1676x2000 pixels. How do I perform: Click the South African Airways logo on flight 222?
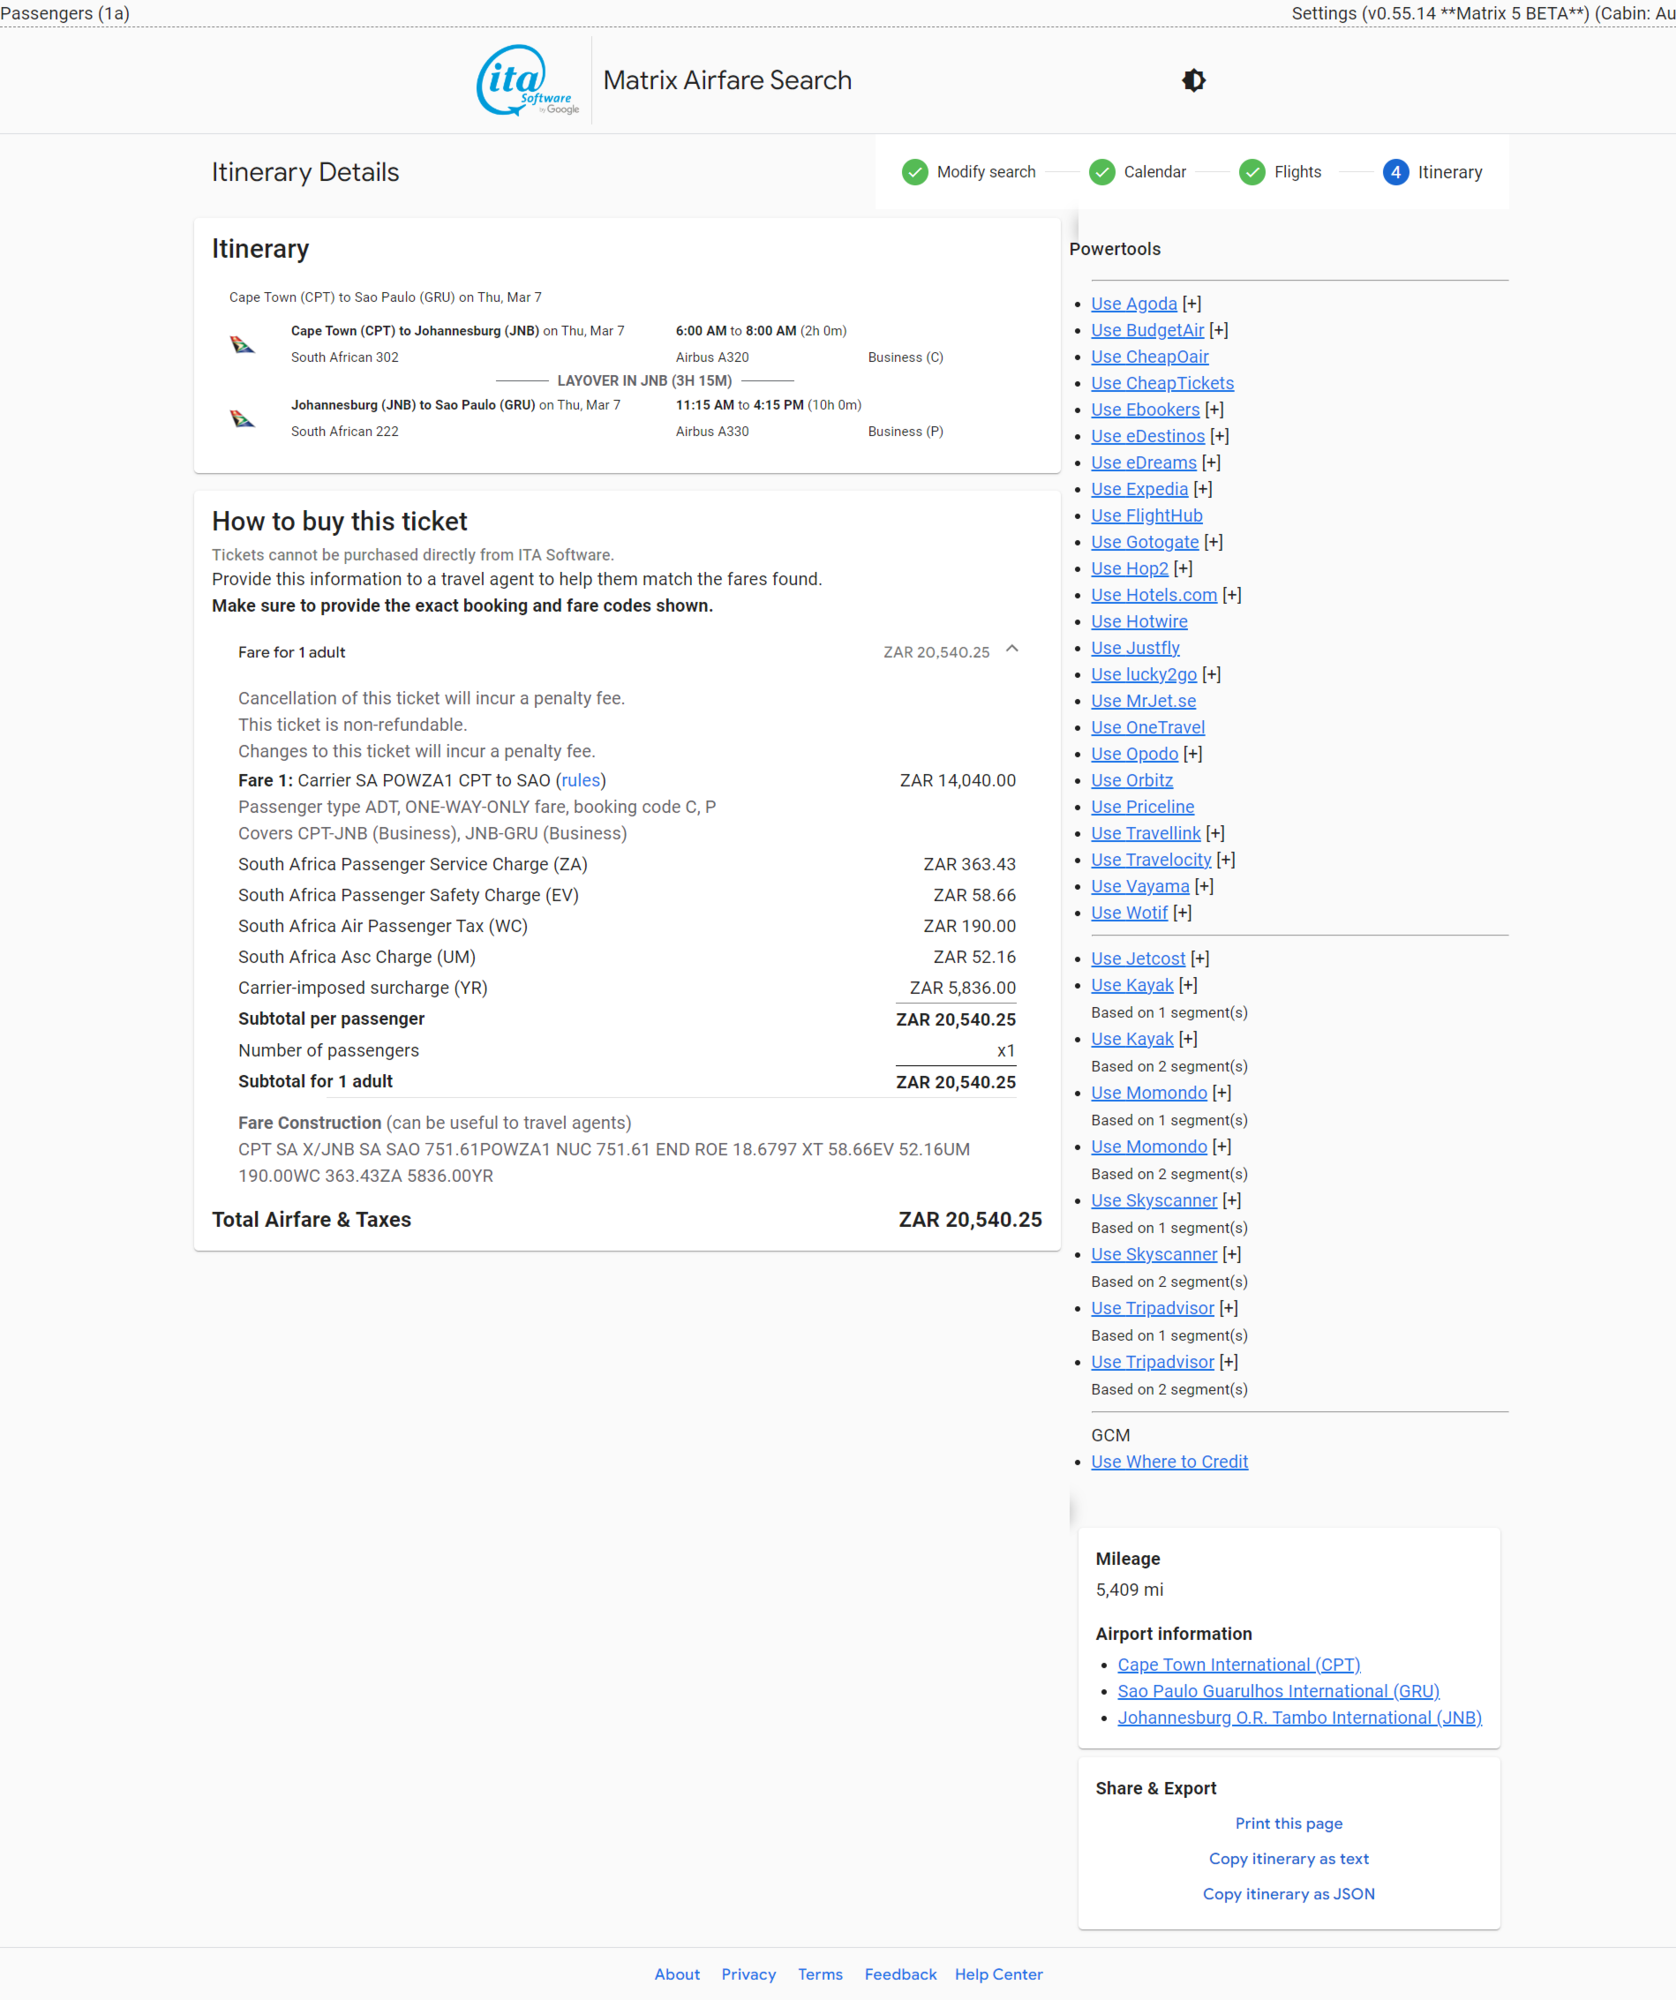tap(243, 418)
